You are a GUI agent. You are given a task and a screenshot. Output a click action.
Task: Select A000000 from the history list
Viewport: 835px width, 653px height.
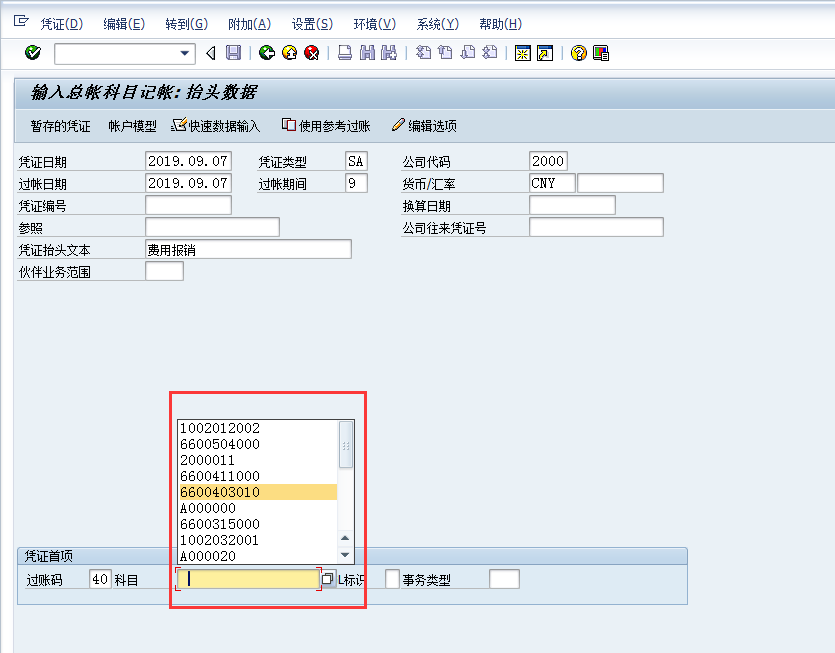(258, 508)
